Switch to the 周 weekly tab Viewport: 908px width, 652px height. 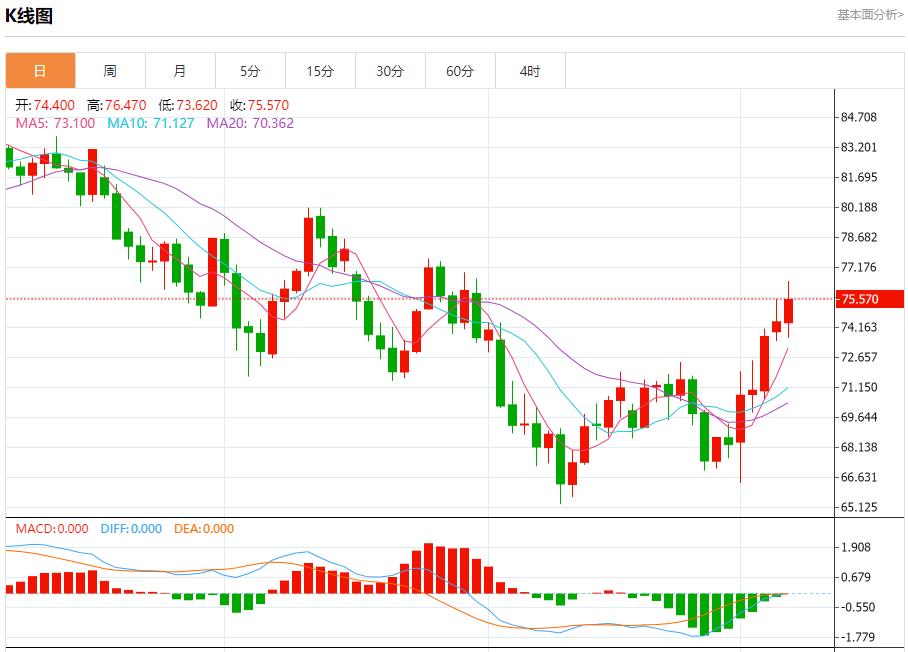click(x=110, y=71)
